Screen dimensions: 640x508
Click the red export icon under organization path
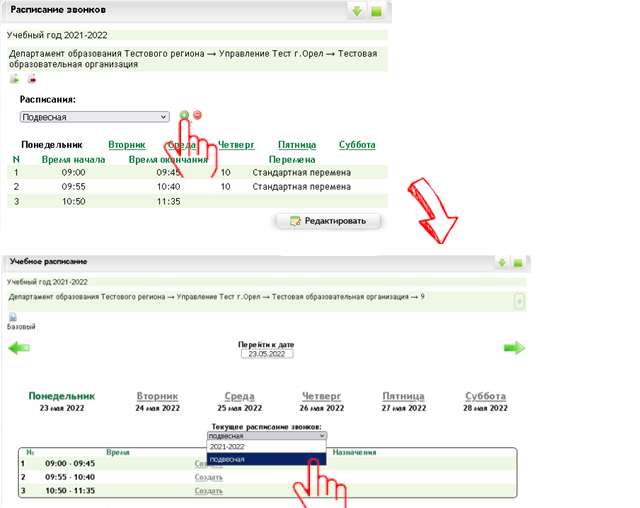[x=31, y=79]
